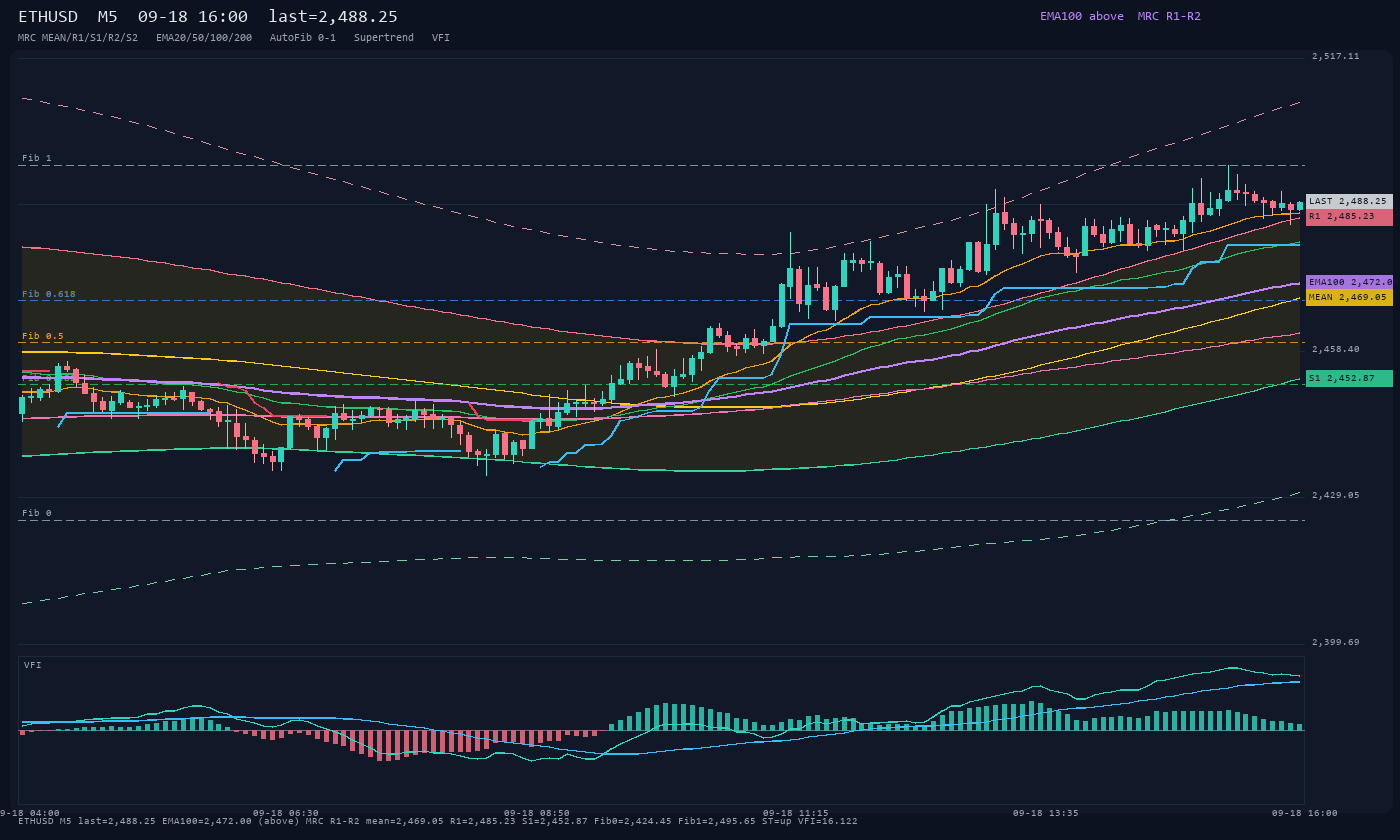Click the VFI panel title

pyautogui.click(x=33, y=665)
